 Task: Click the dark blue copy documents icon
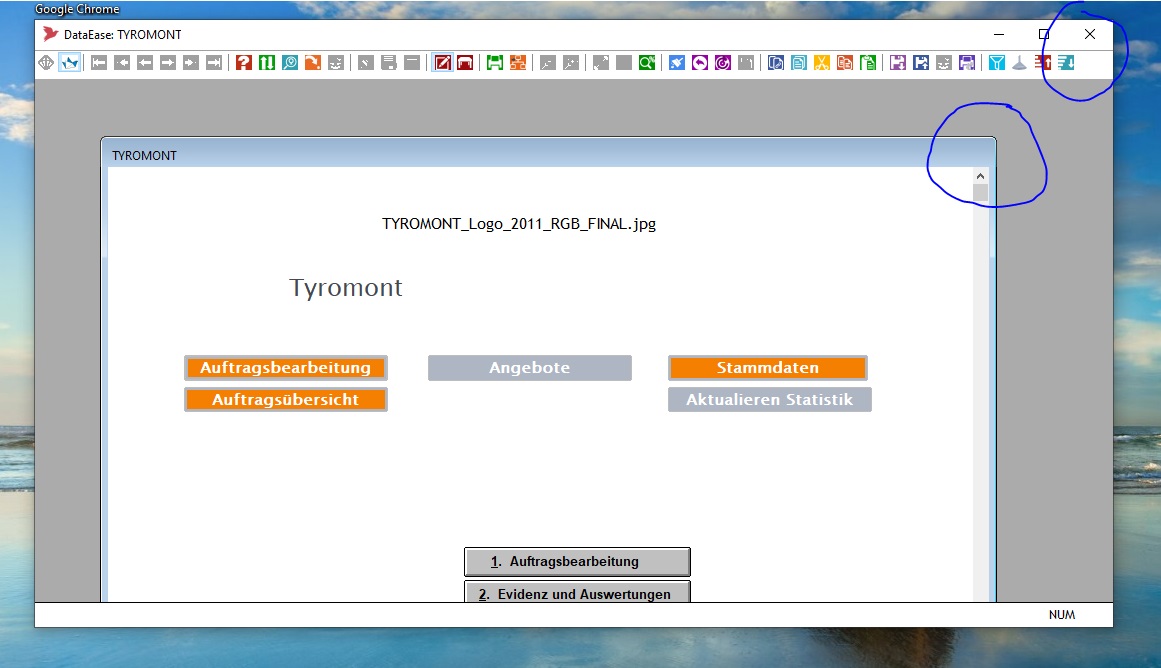click(x=775, y=63)
